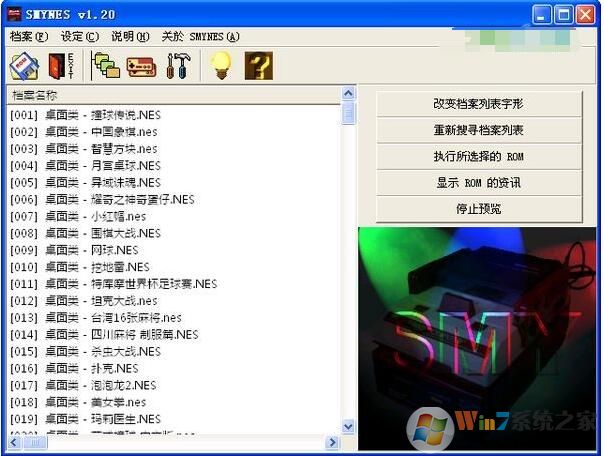Click the open ROM disk icon
The width and height of the screenshot is (604, 456).
pos(23,66)
